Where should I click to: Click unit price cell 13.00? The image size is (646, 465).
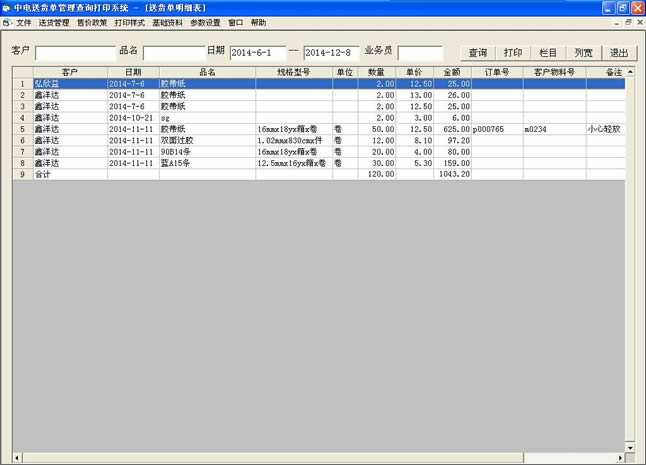click(x=414, y=95)
